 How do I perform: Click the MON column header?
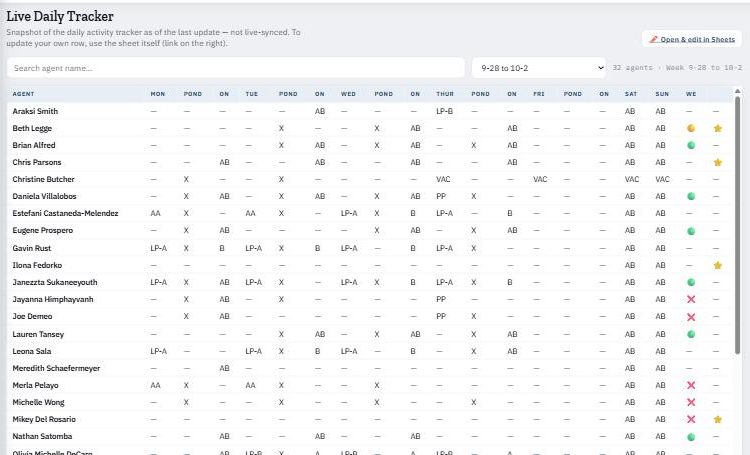click(x=158, y=94)
